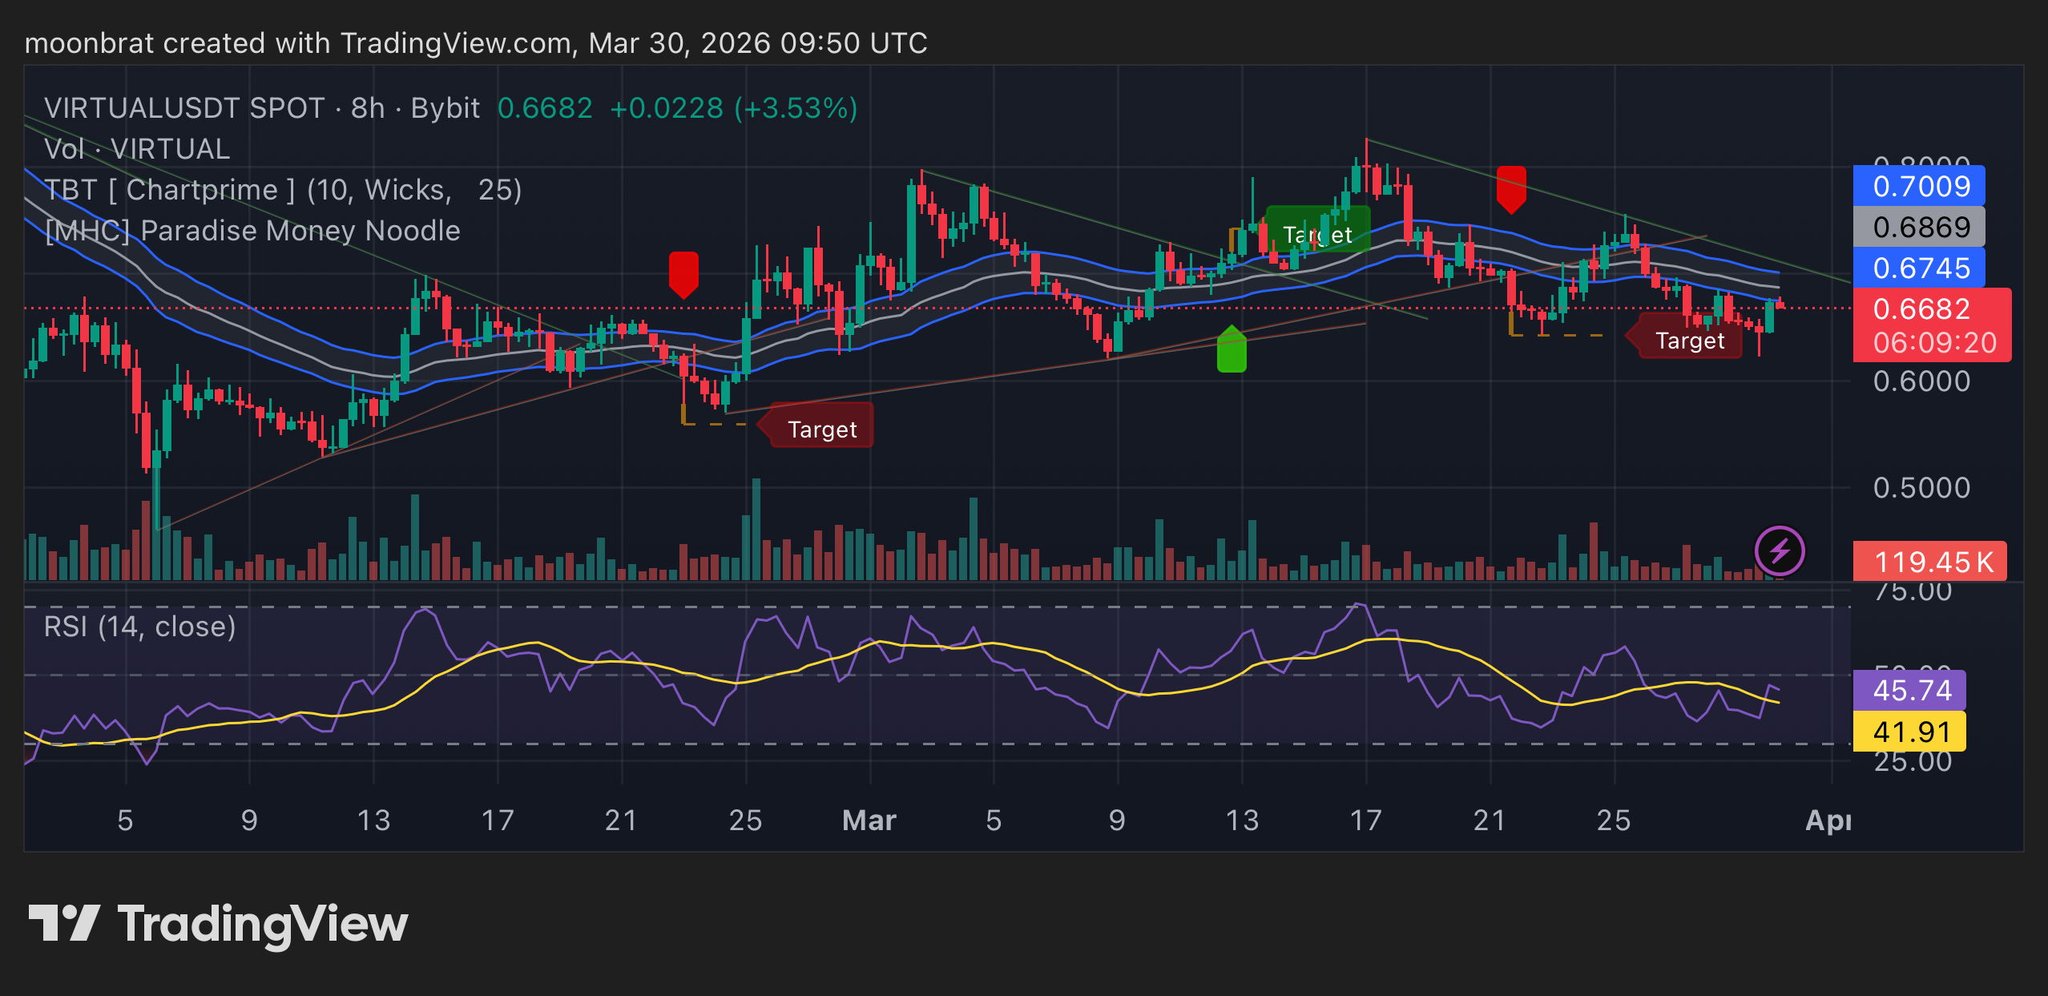
Task: Click the 41.91 RSI average label
Action: click(x=1909, y=732)
